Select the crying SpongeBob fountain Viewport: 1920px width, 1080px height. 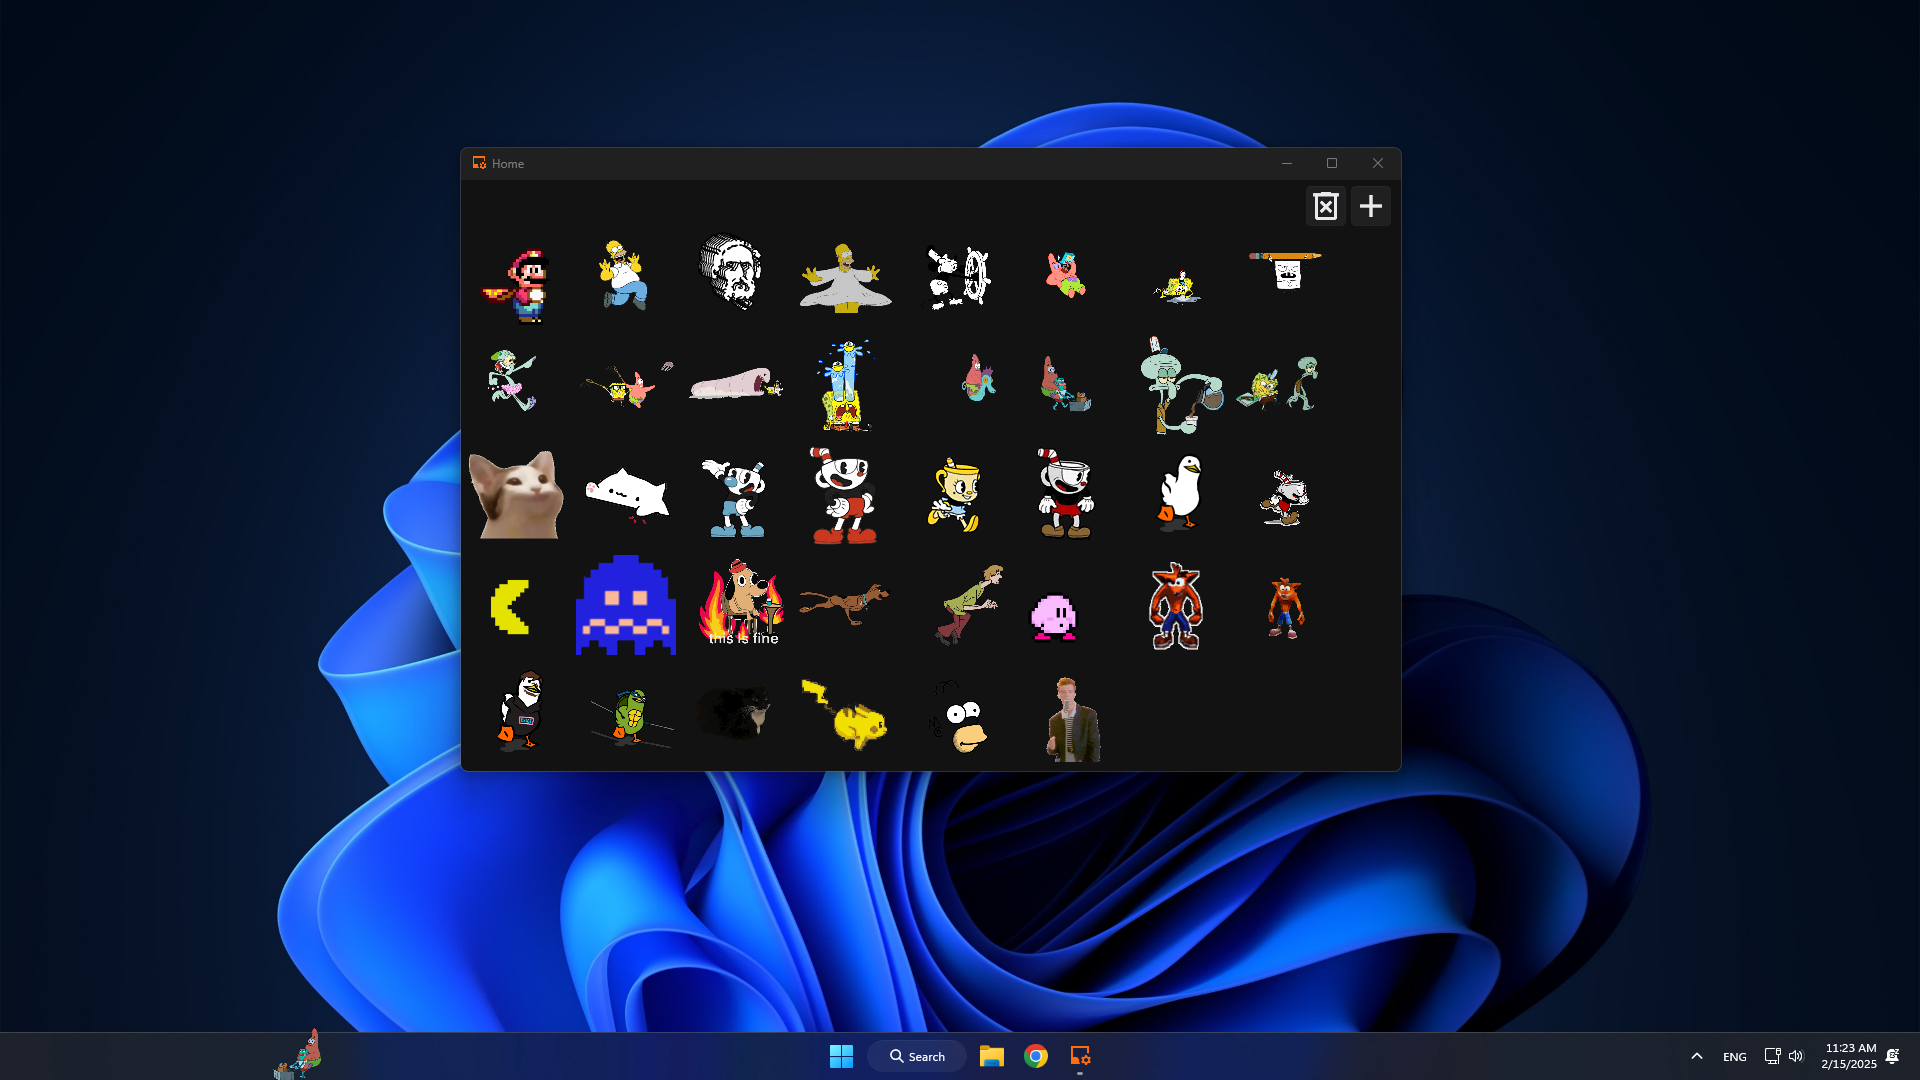[846, 386]
